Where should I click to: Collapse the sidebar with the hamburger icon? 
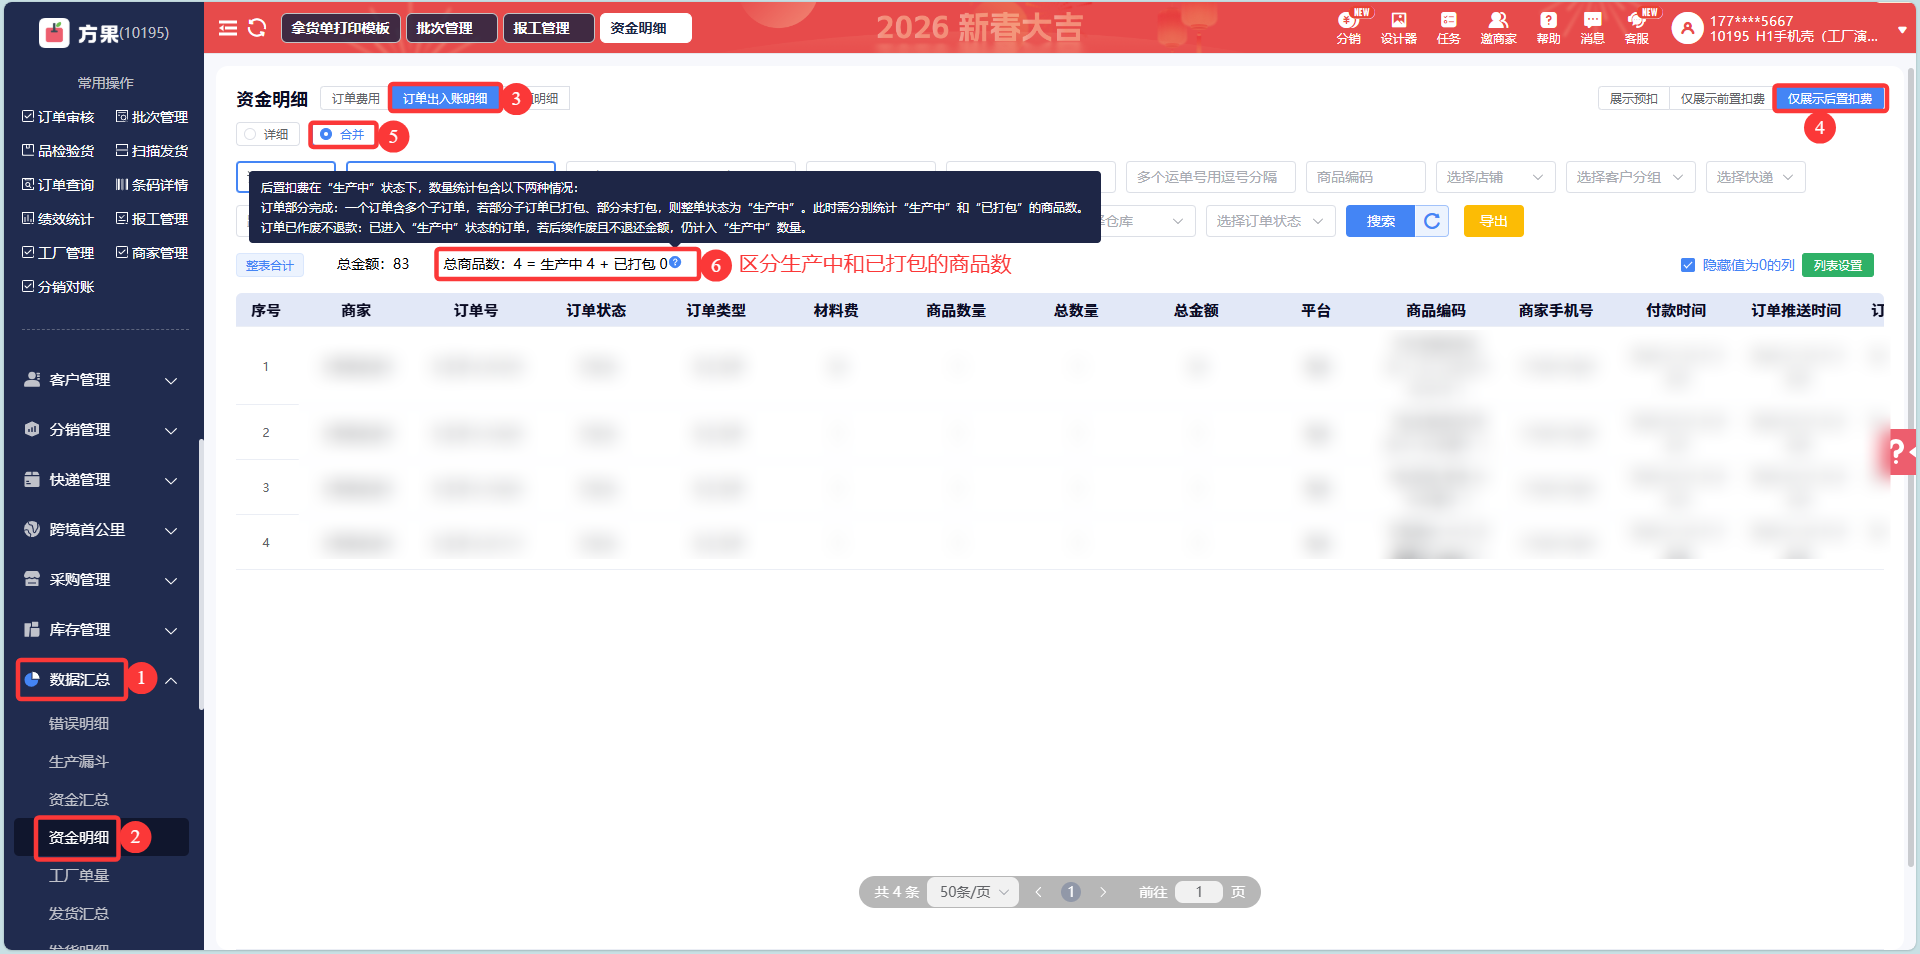point(228,28)
